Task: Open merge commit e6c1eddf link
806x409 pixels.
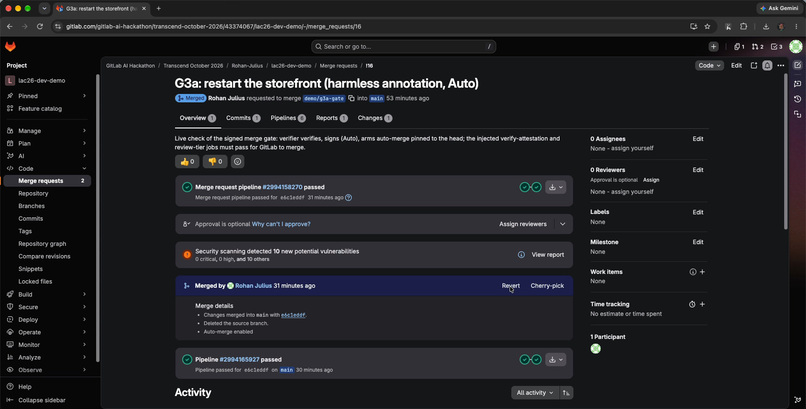Action: coord(294,315)
